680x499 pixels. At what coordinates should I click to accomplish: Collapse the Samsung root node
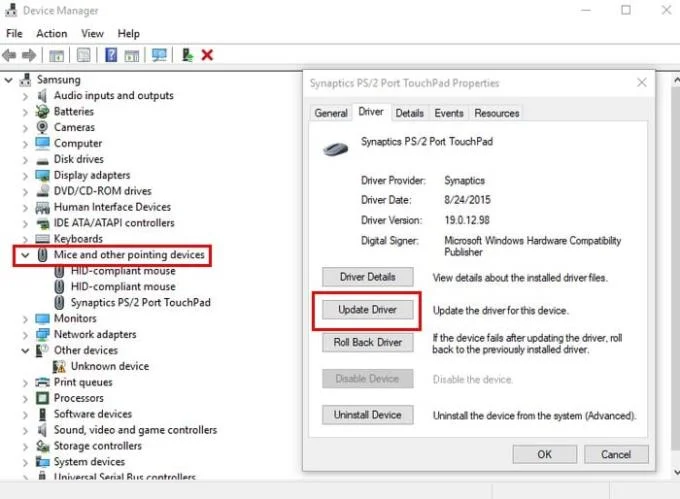pos(8,80)
